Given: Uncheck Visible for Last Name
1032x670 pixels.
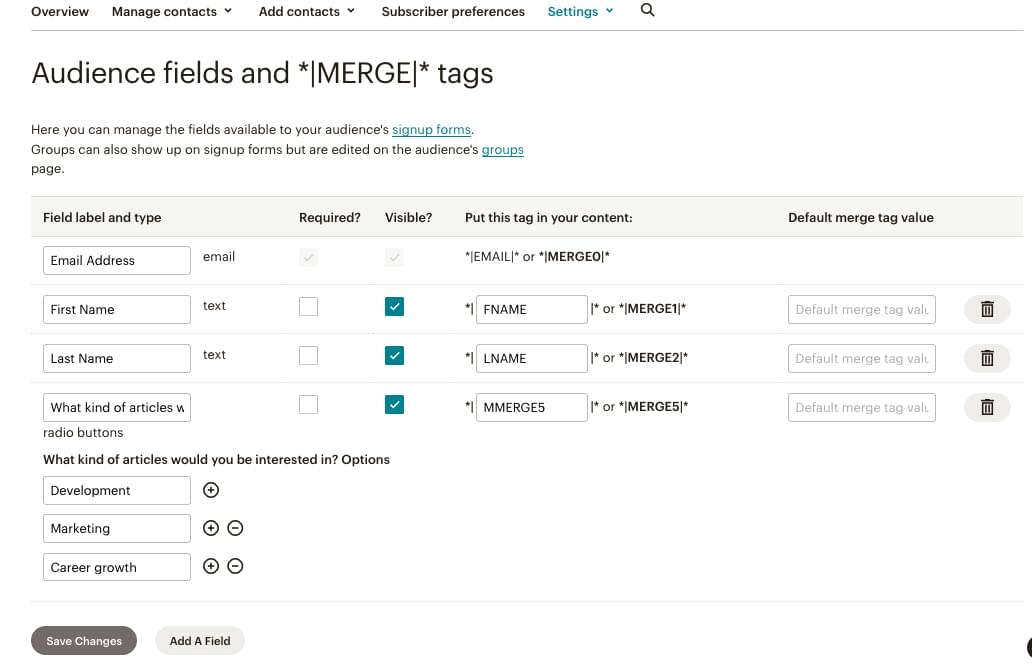Looking at the screenshot, I should [394, 356].
